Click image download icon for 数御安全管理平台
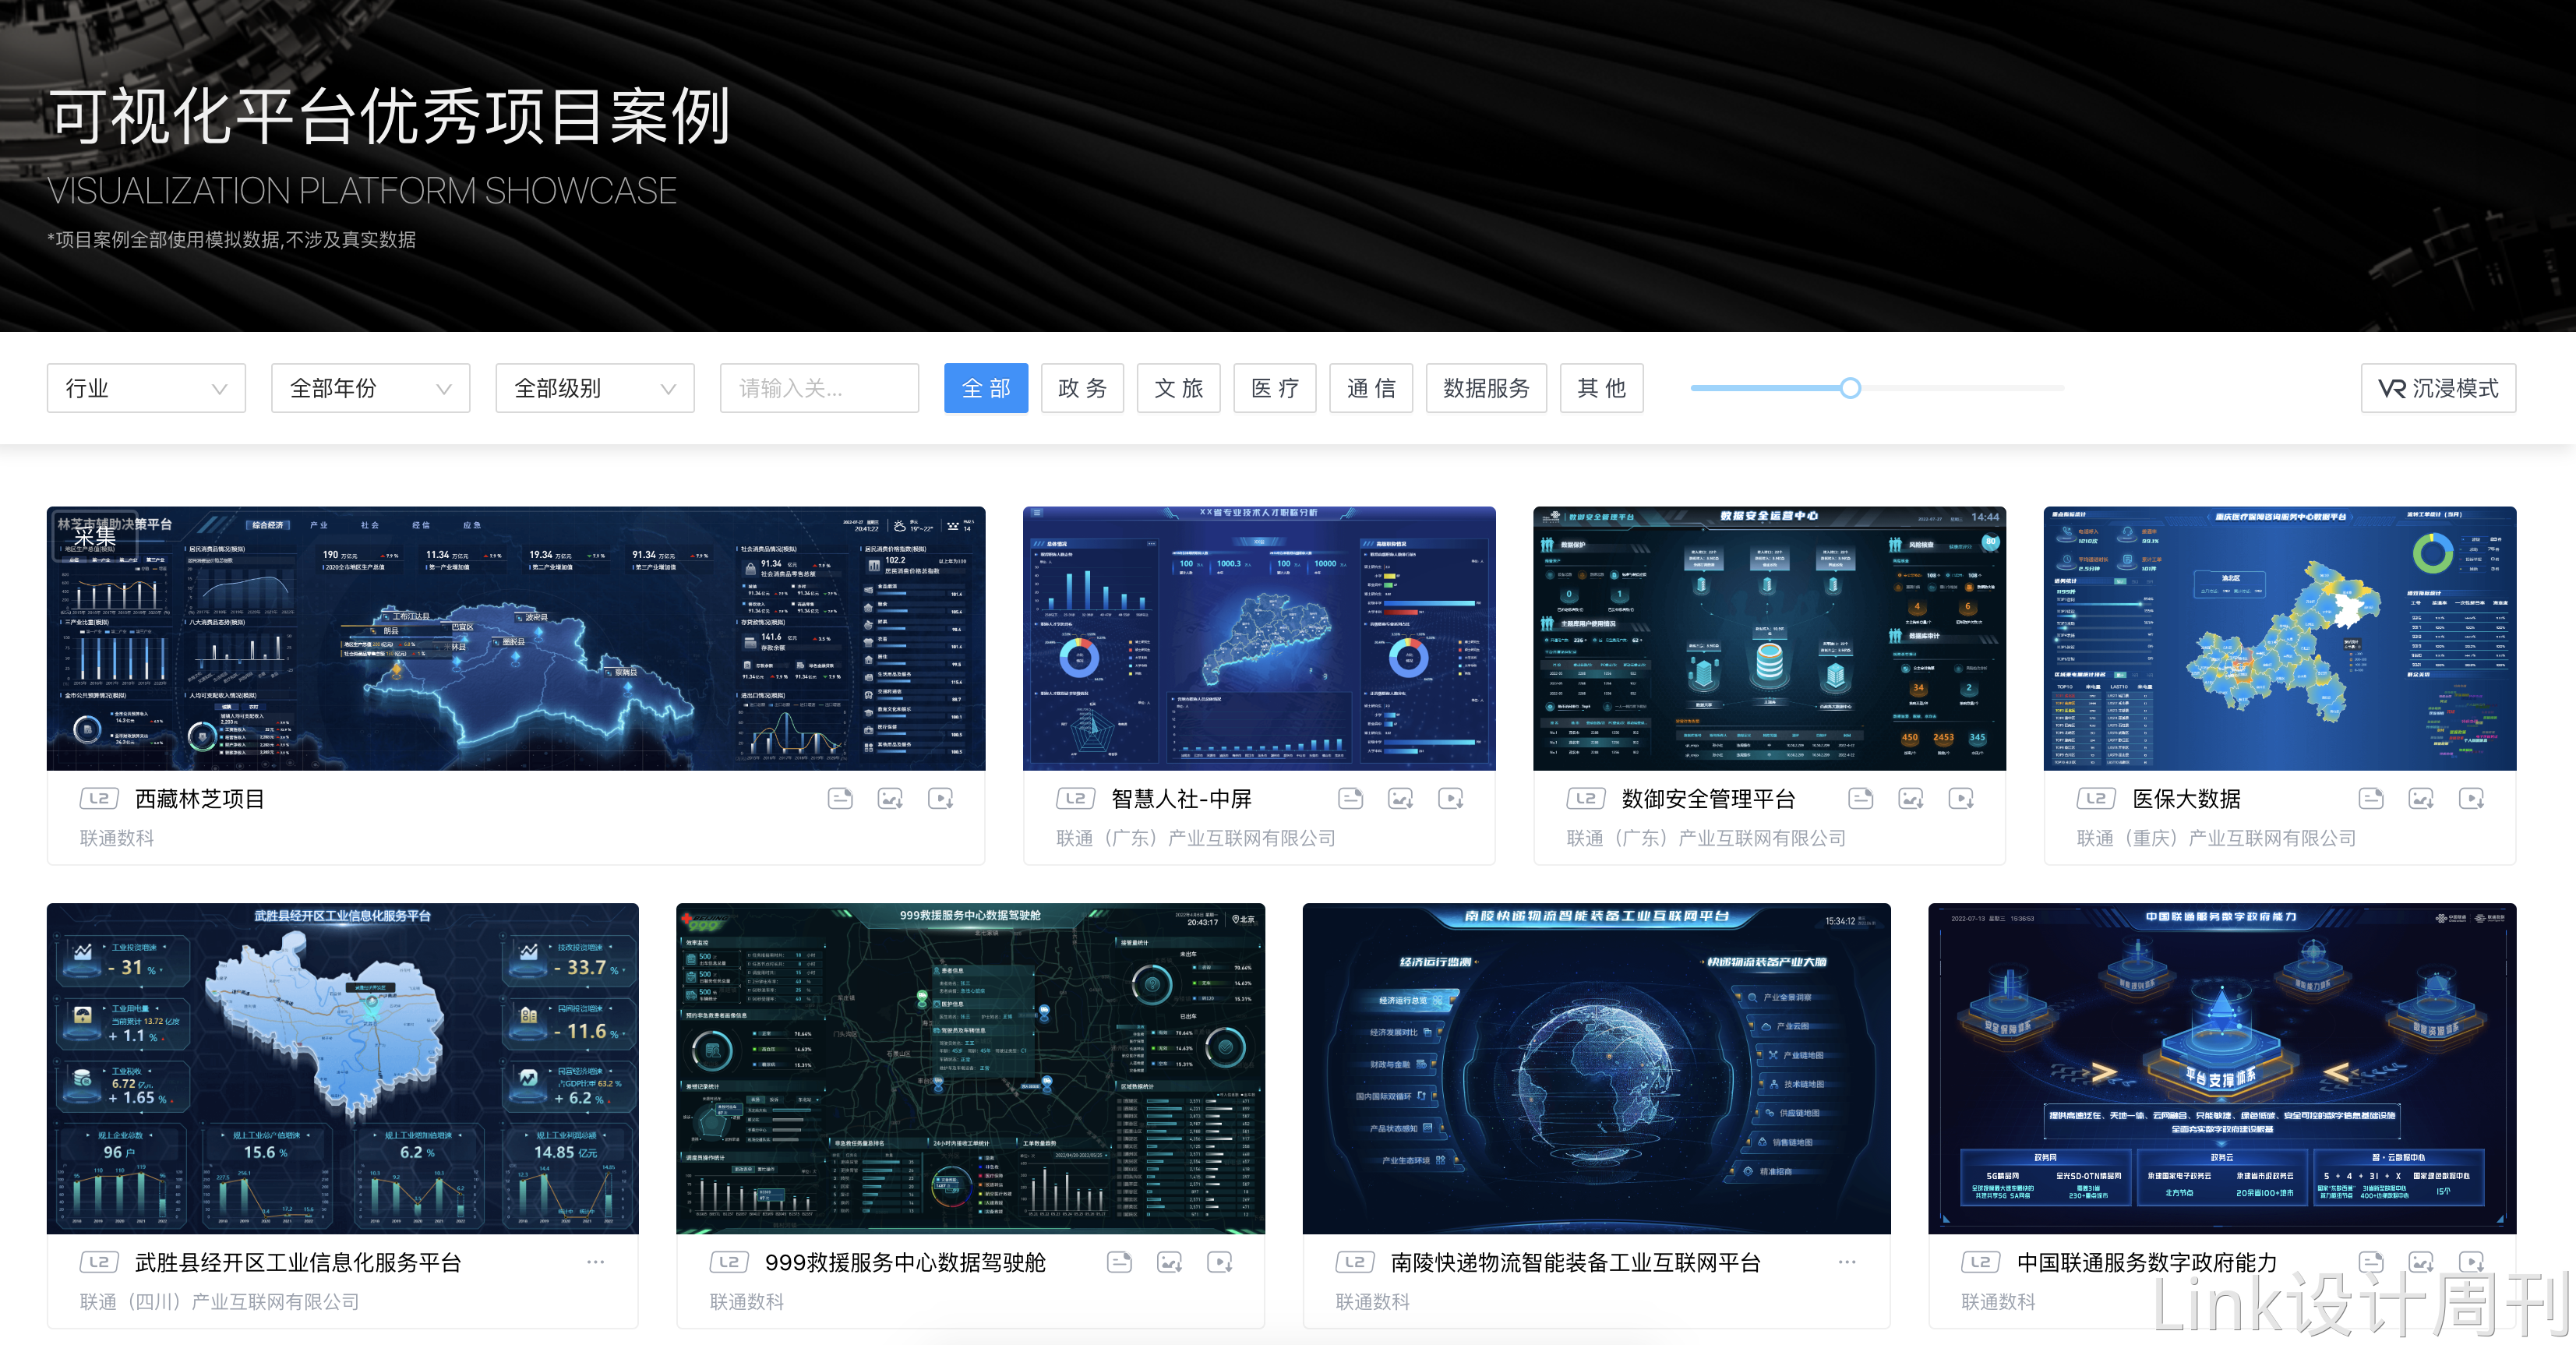Image resolution: width=2576 pixels, height=1345 pixels. pos(1911,798)
